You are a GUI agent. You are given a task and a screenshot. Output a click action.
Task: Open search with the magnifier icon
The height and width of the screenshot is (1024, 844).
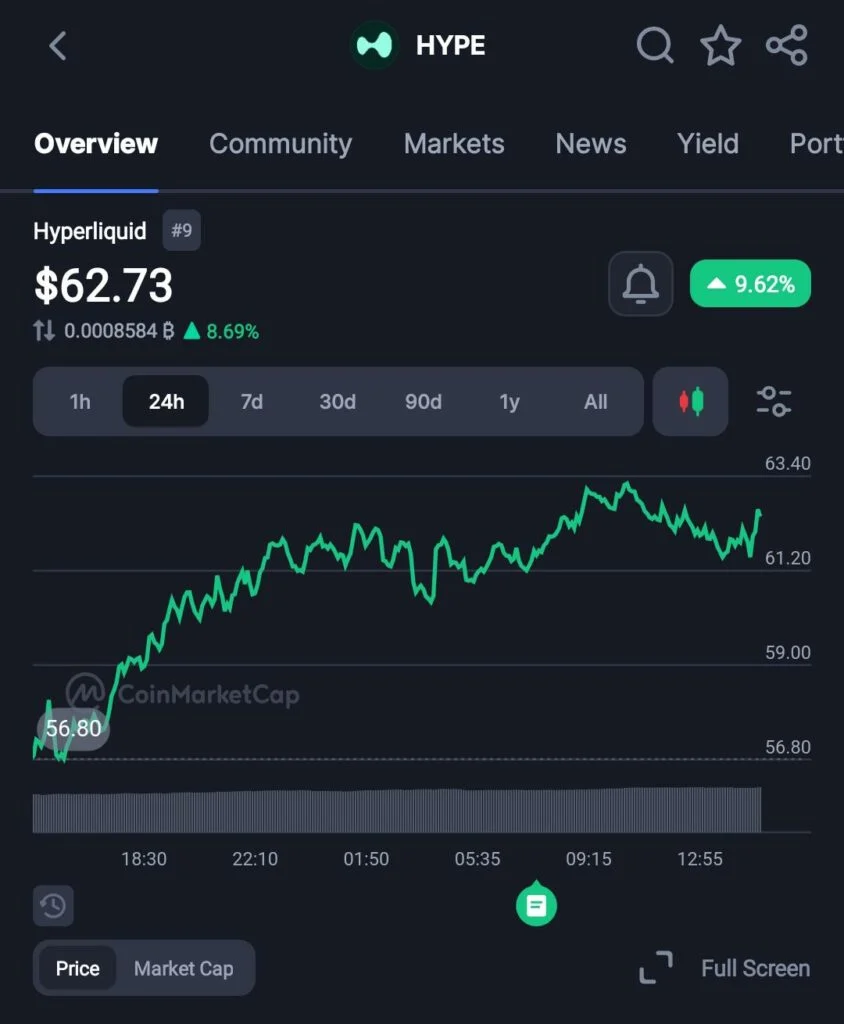pyautogui.click(x=655, y=45)
